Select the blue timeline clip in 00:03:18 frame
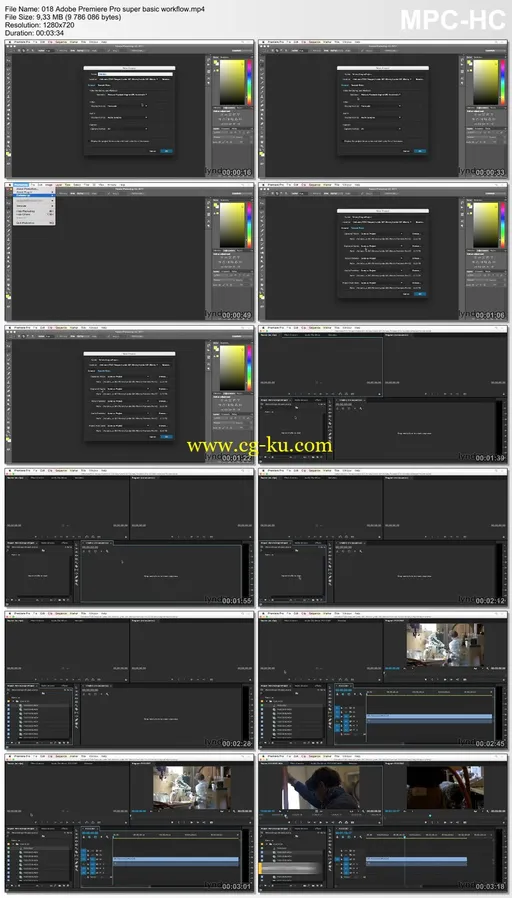 416,860
